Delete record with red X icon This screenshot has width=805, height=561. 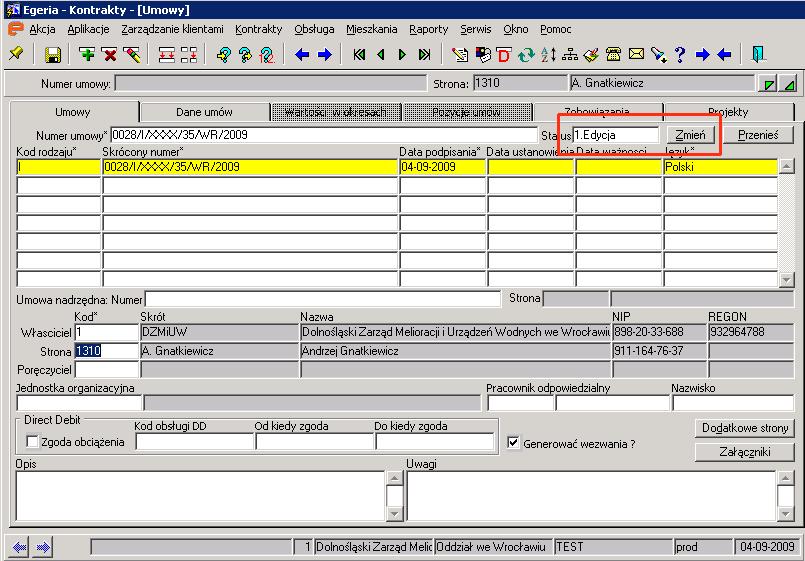[109, 54]
